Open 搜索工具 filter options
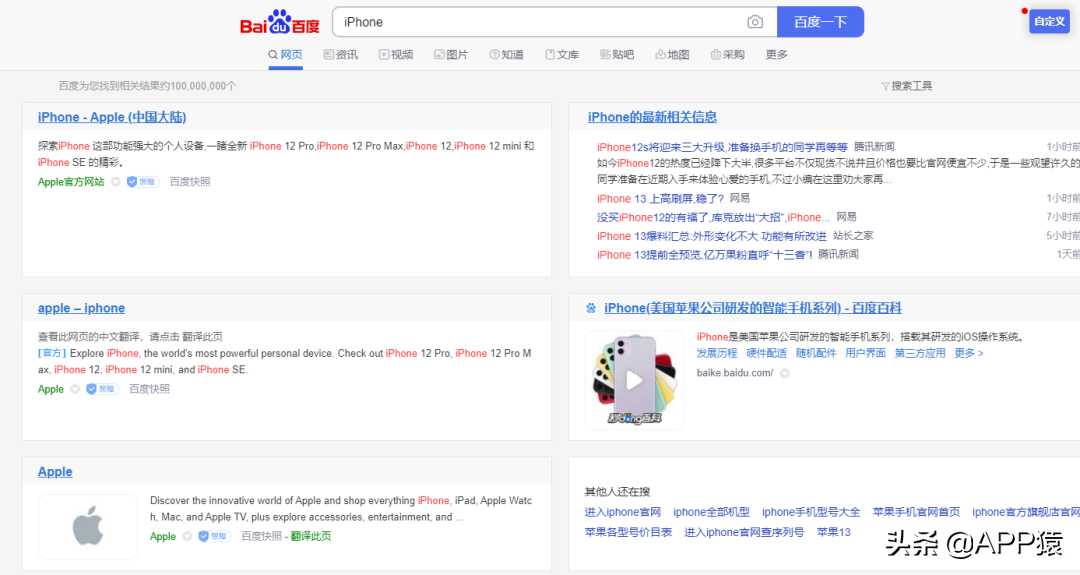 click(x=906, y=86)
